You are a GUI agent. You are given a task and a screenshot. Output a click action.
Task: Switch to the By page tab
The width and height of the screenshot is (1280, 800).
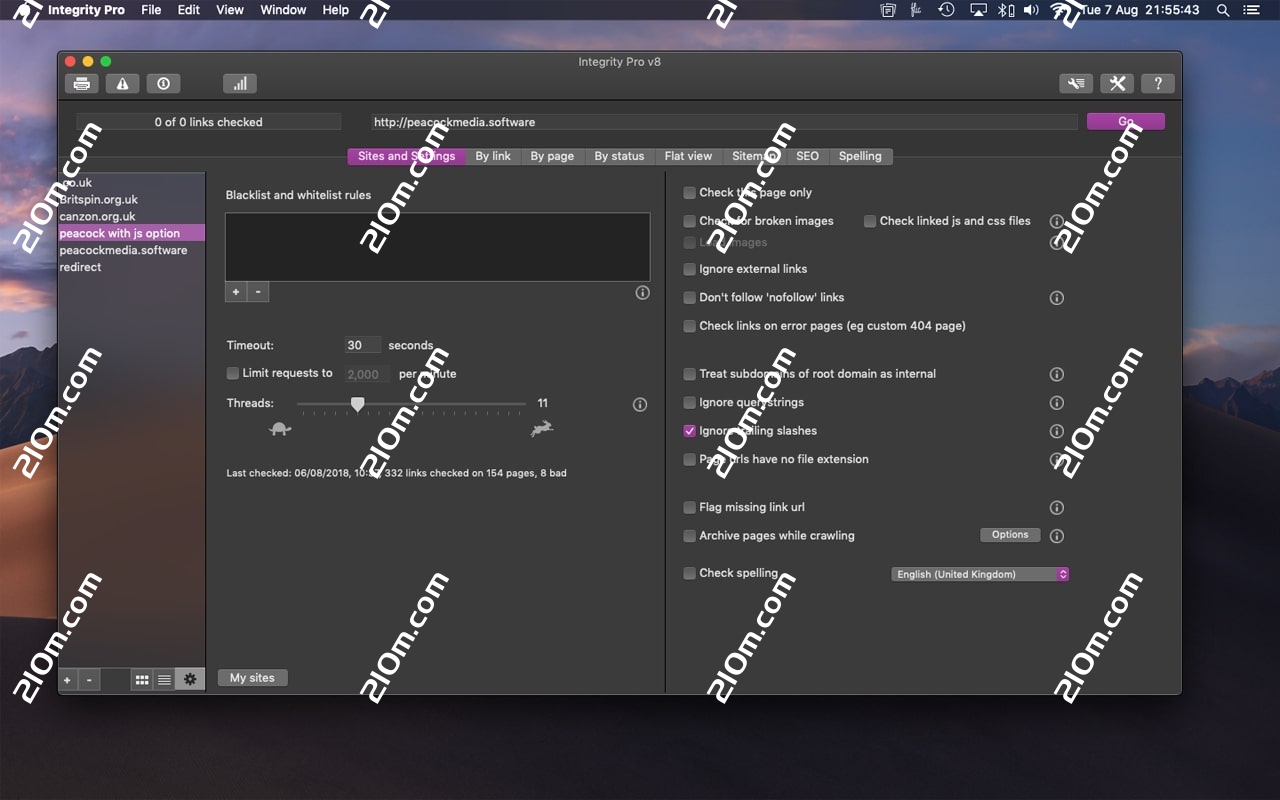tap(552, 156)
